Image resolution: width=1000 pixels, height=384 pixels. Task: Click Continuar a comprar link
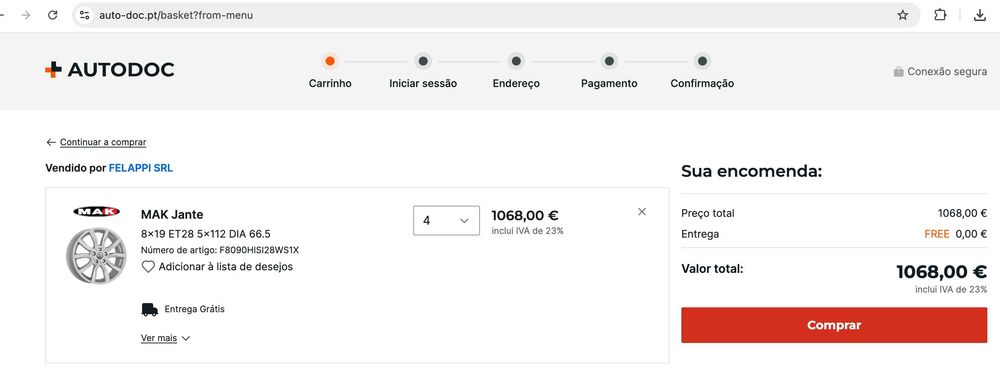103,142
